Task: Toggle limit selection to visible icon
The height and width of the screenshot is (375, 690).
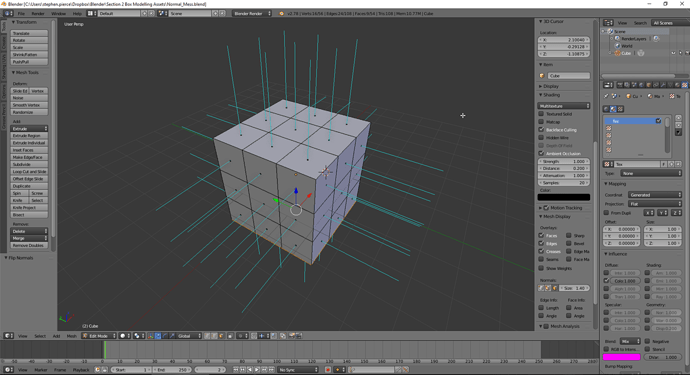Action: (x=230, y=335)
